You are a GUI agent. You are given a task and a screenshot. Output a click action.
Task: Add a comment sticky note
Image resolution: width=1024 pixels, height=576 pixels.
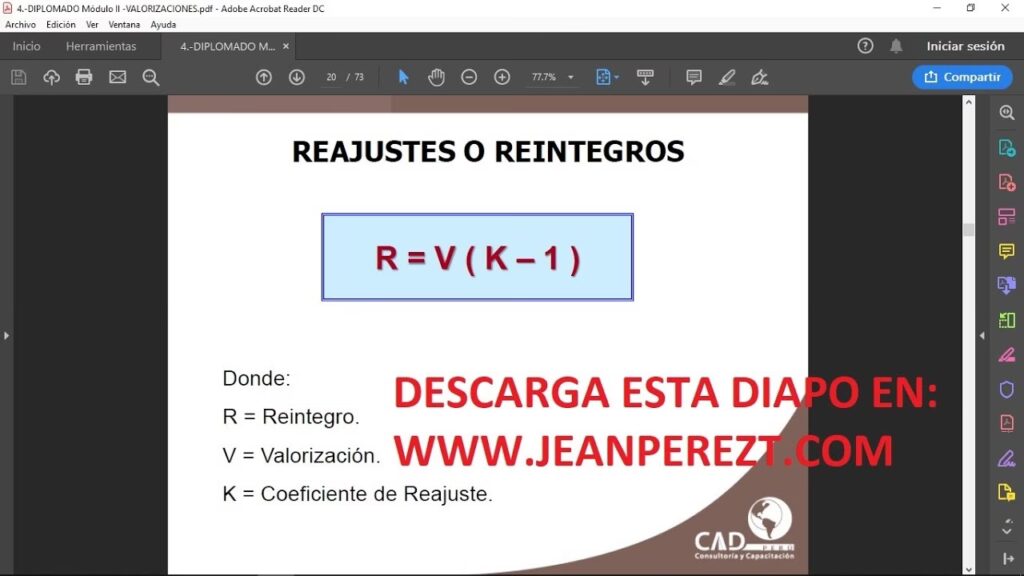[694, 77]
